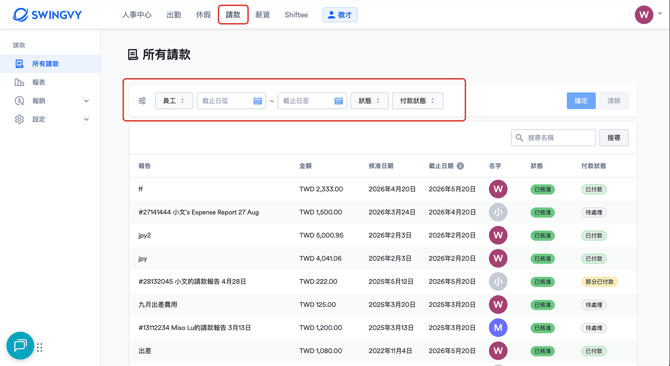Expand the 設定 chevron
670x366 pixels.
[86, 120]
